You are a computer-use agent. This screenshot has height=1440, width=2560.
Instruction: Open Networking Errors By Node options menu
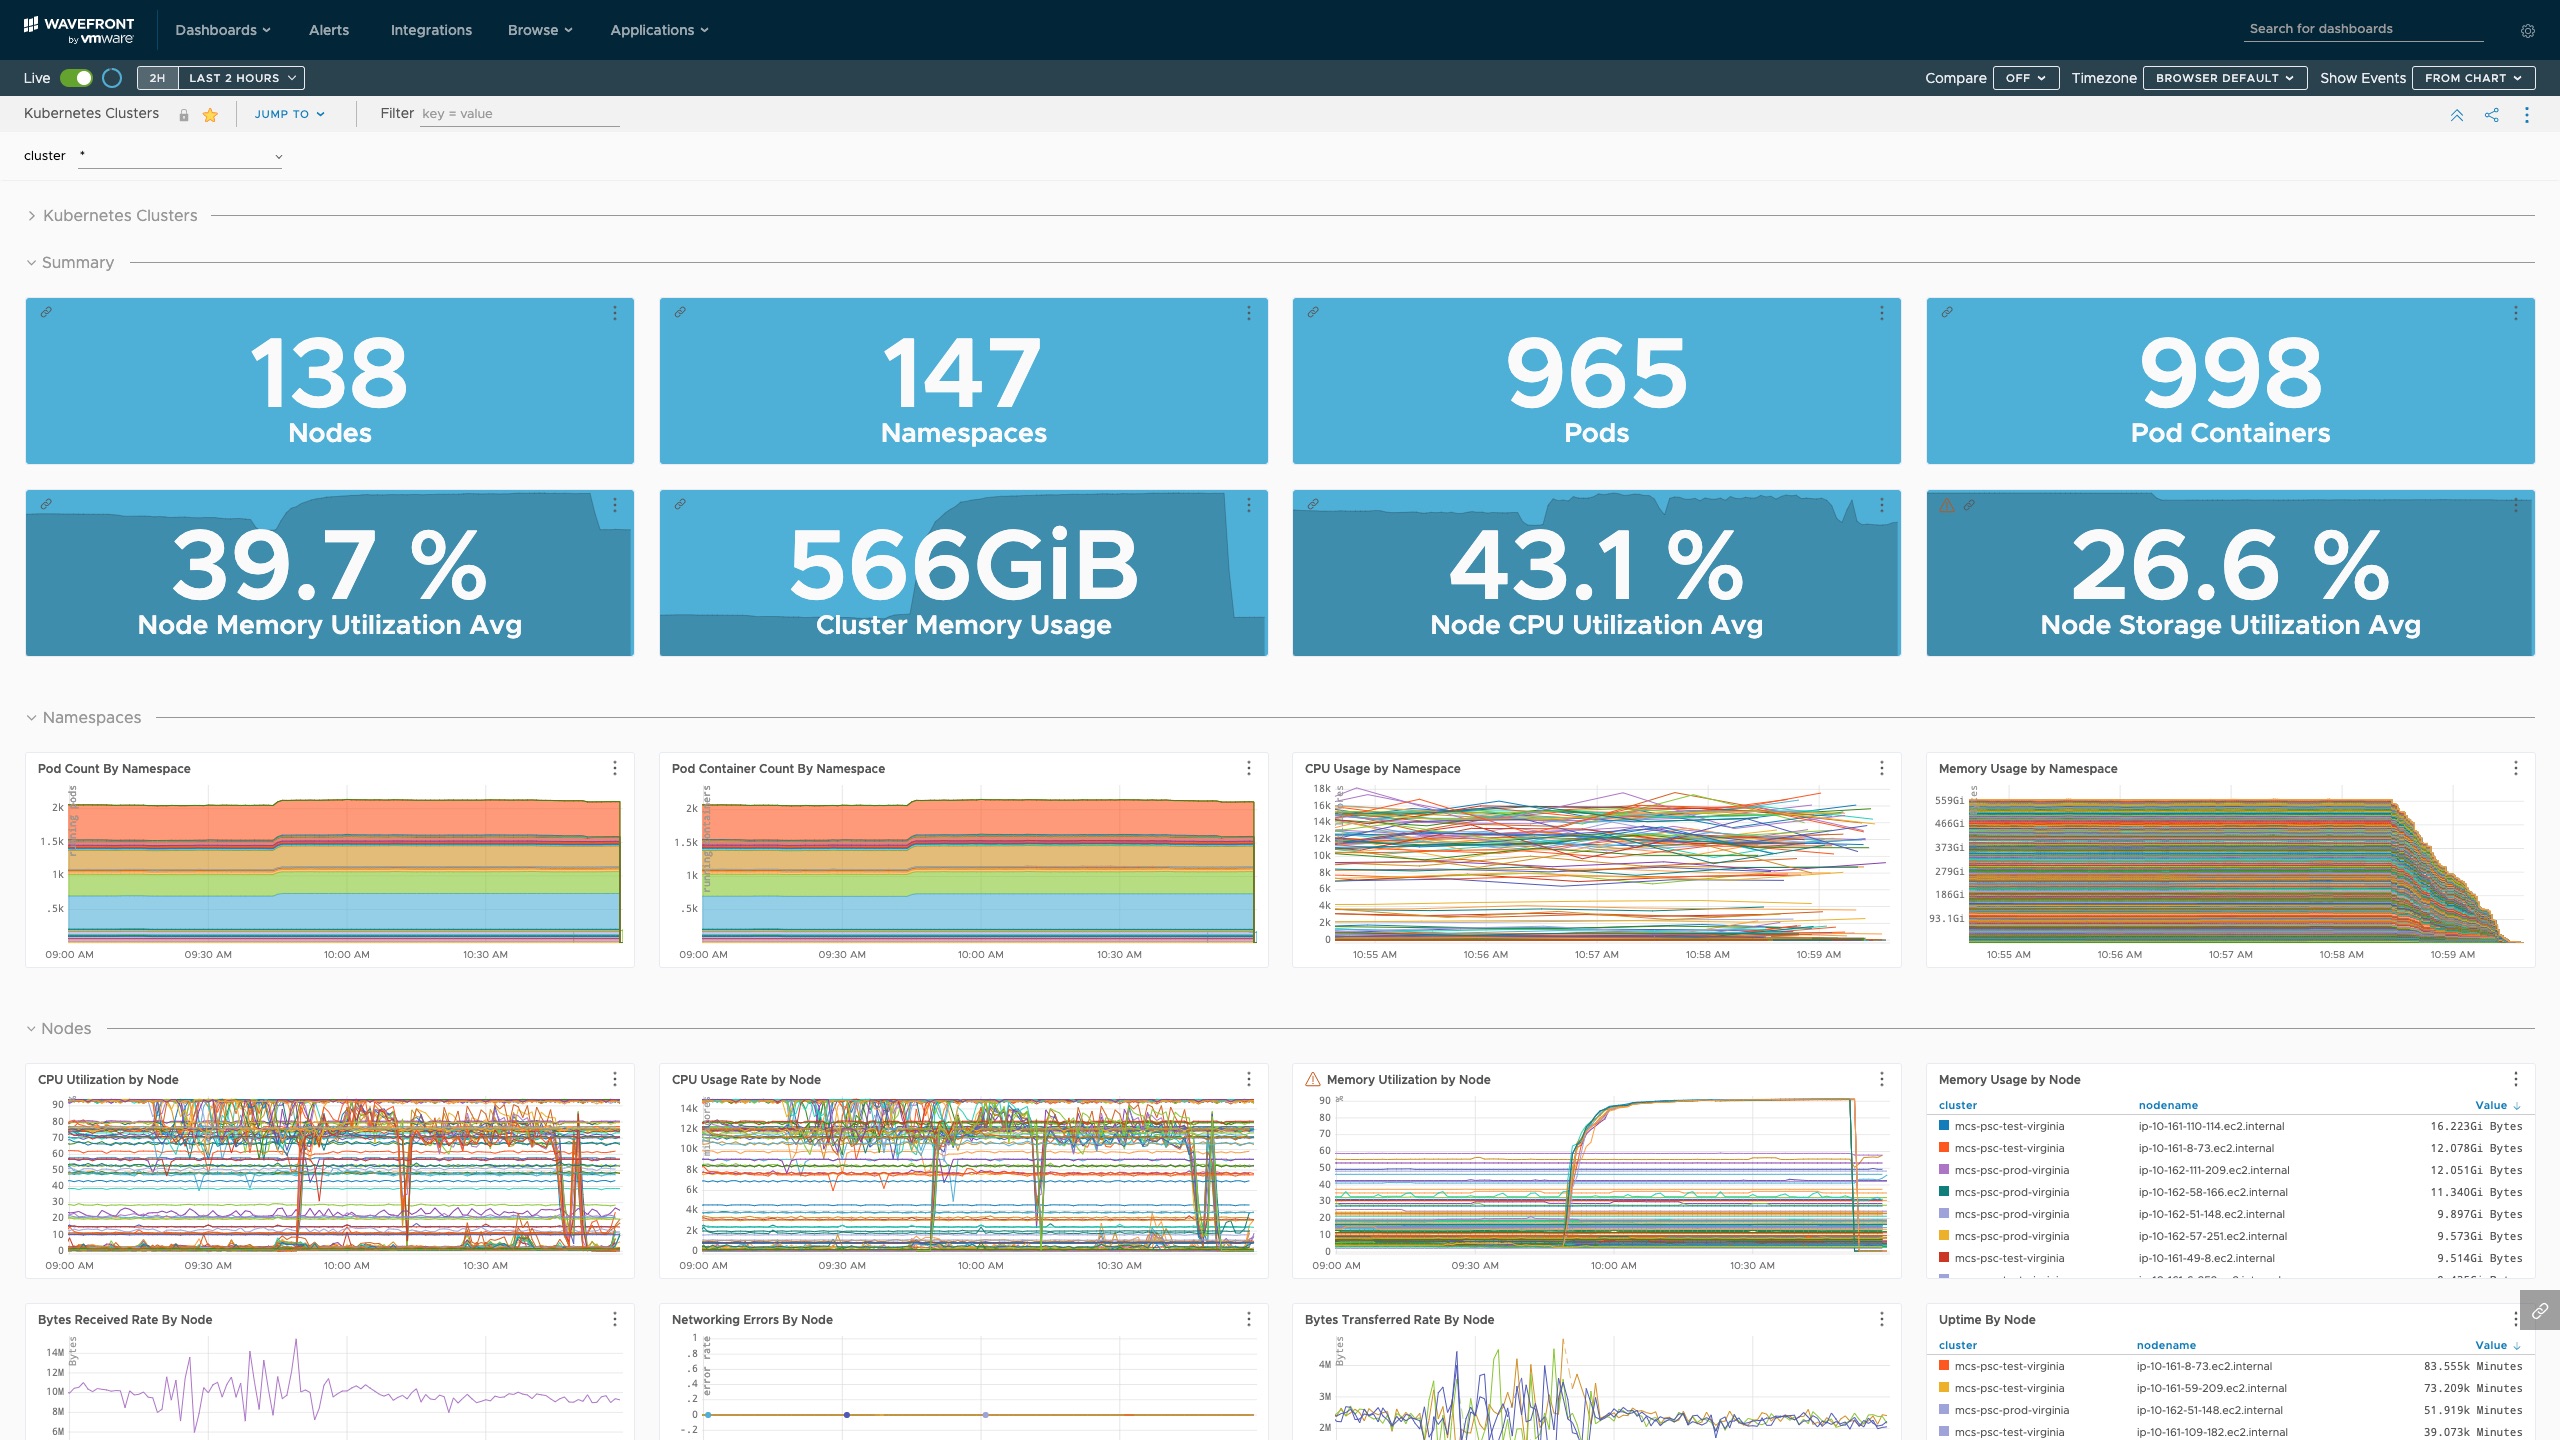1248,1319
